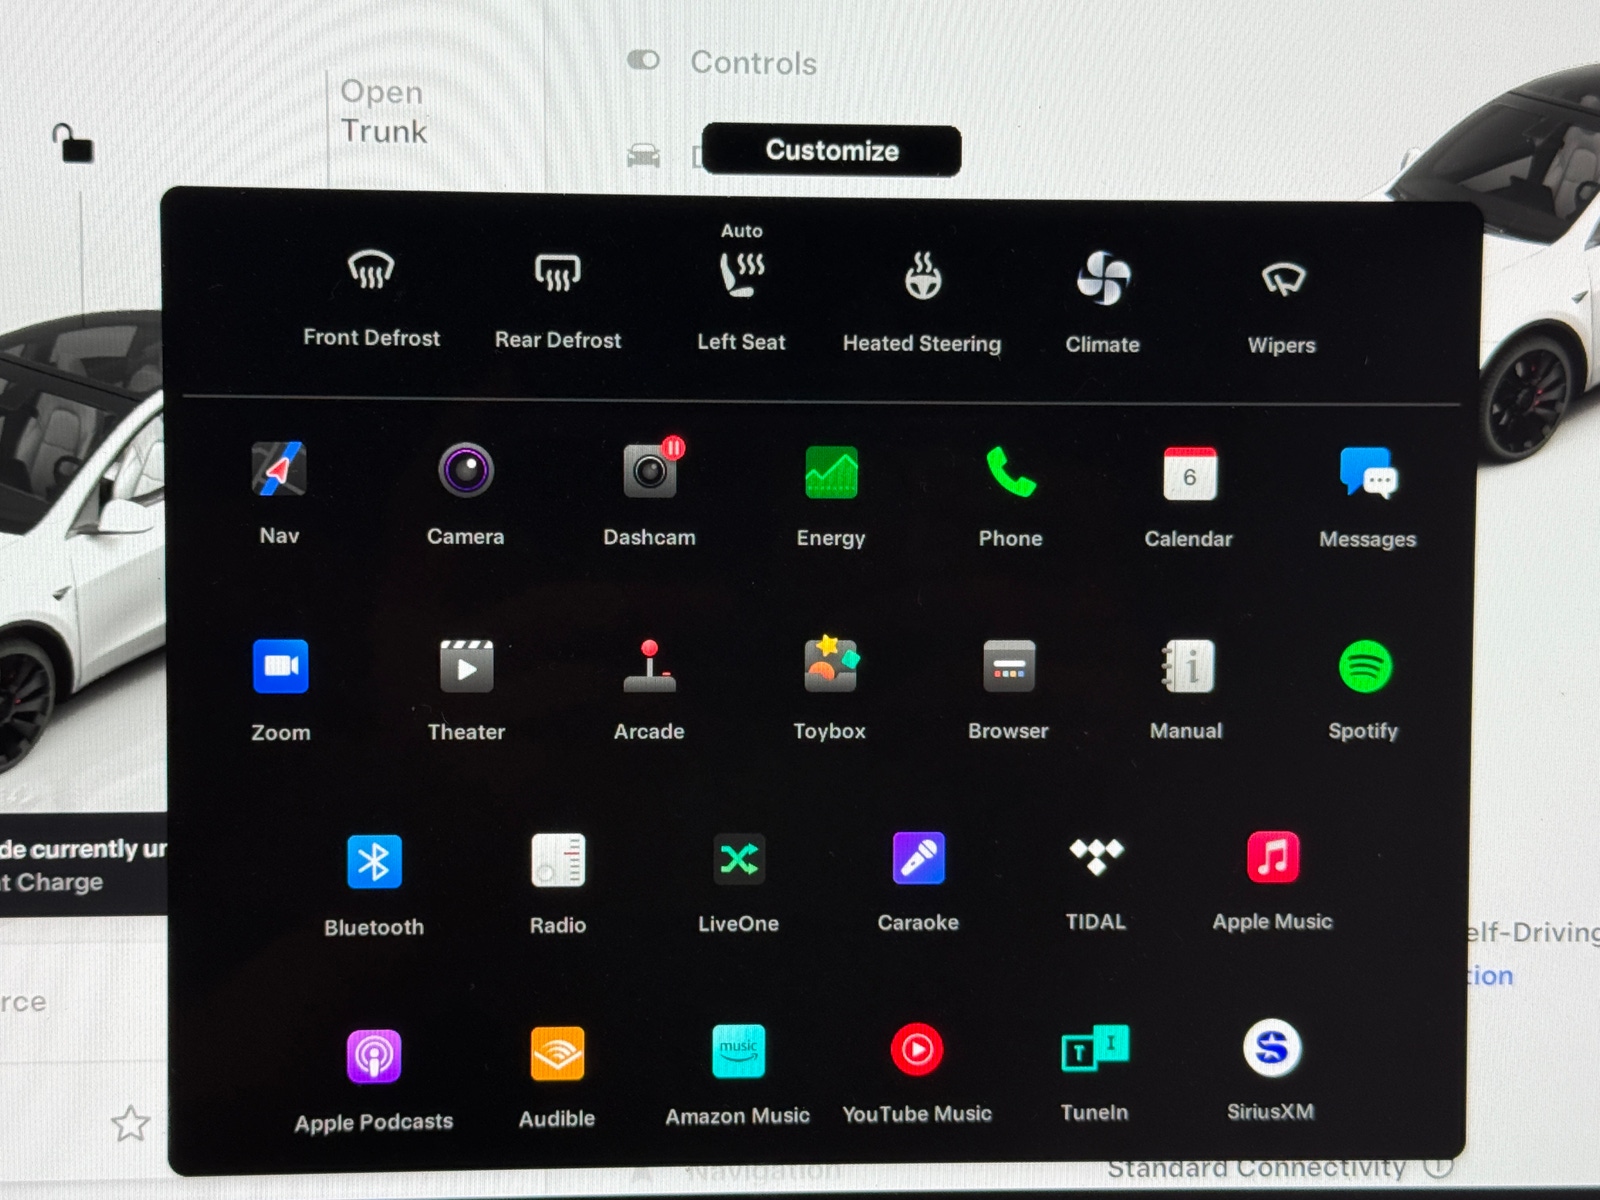Enable Heated Steering wheel

coord(922,302)
